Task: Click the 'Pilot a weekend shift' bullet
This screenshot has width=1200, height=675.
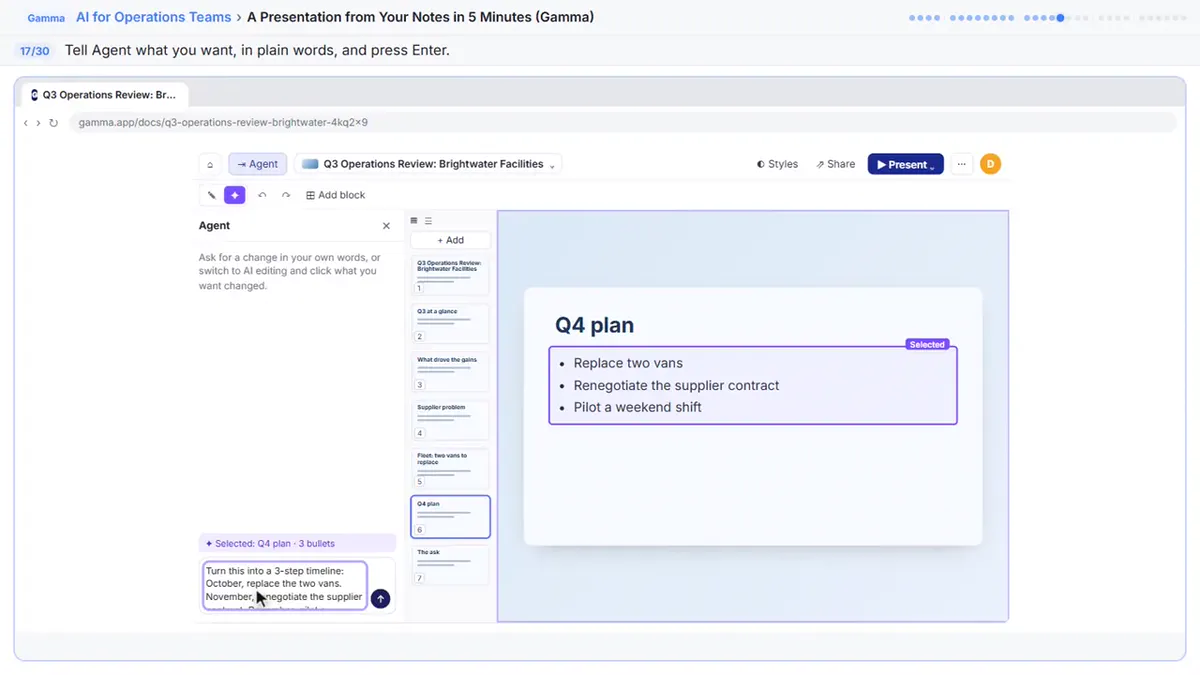Action: tap(637, 407)
